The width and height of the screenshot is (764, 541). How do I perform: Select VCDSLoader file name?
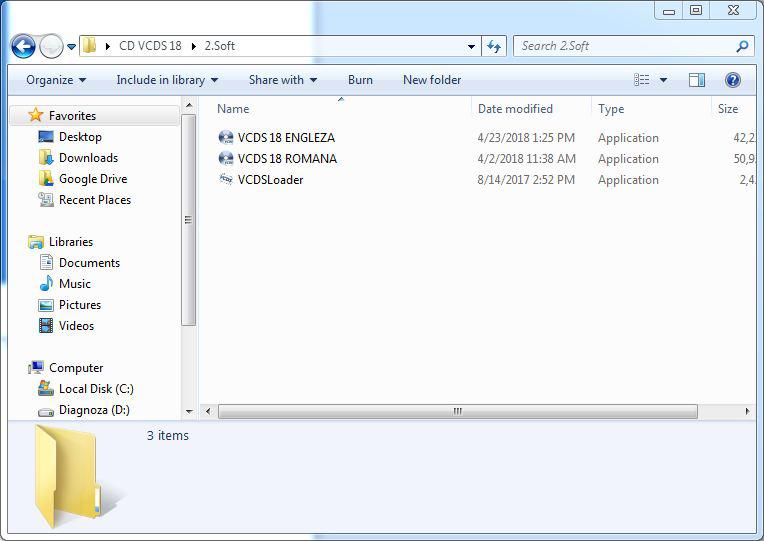(270, 180)
